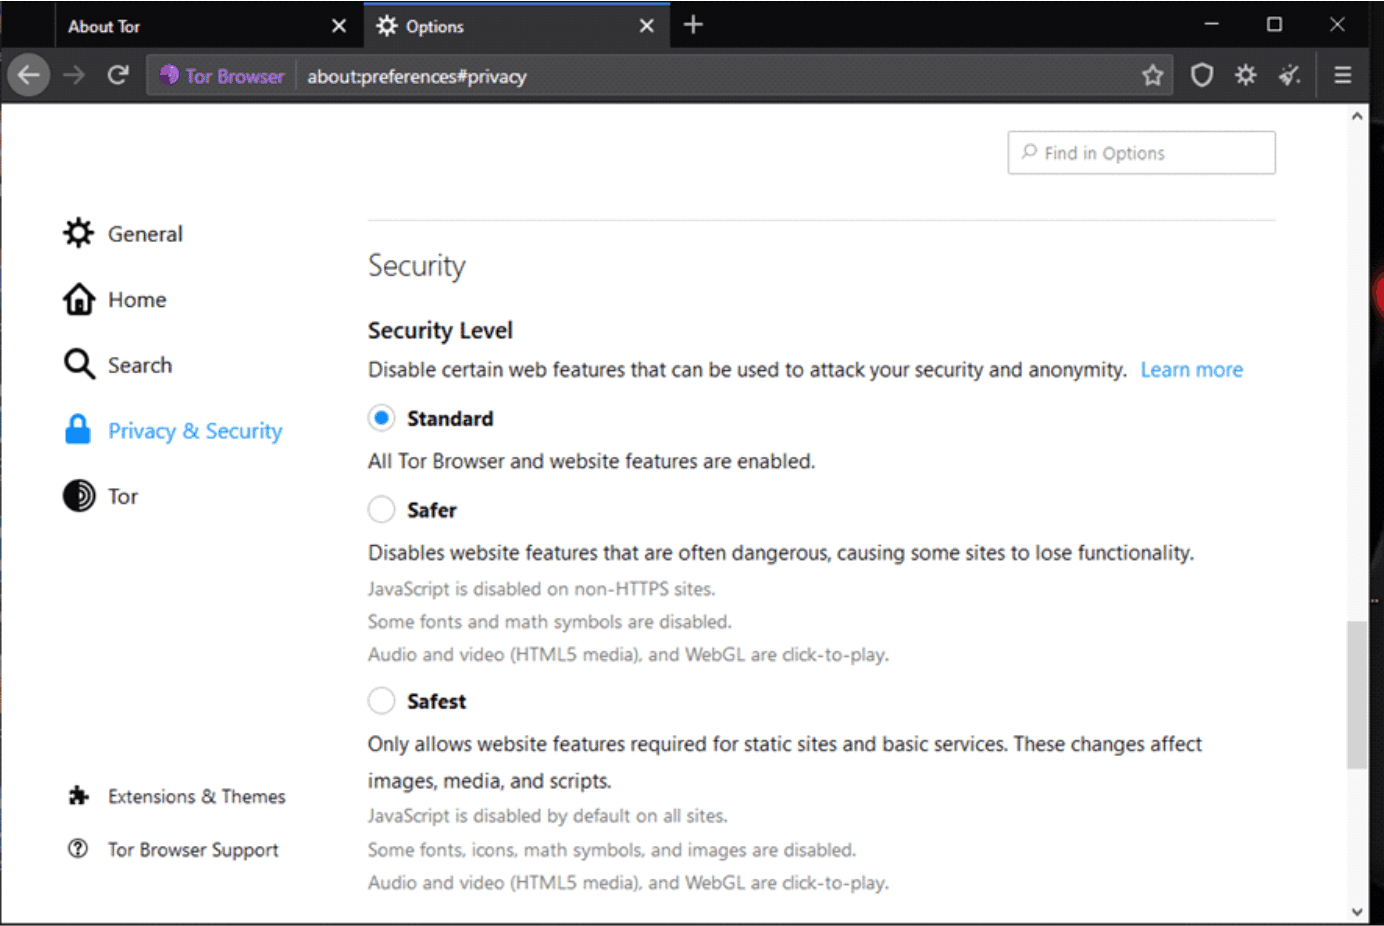This screenshot has width=1384, height=926.
Task: Select the Safer security level
Action: coord(381,510)
